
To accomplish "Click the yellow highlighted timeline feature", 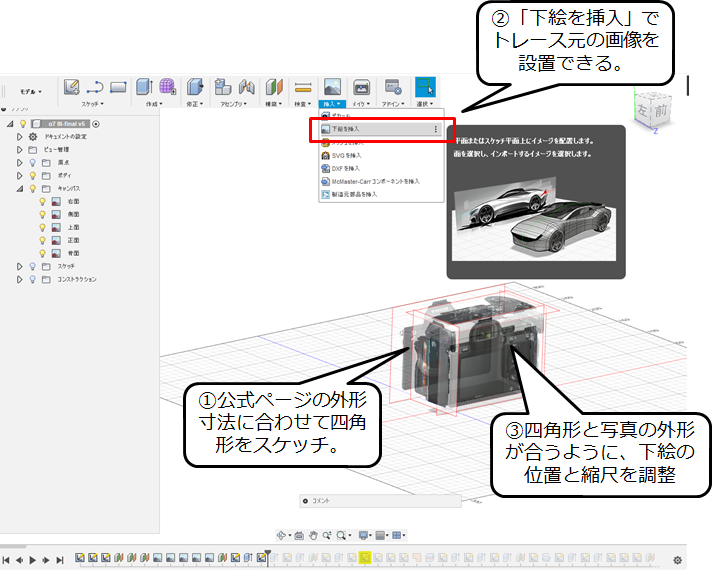I will (365, 557).
